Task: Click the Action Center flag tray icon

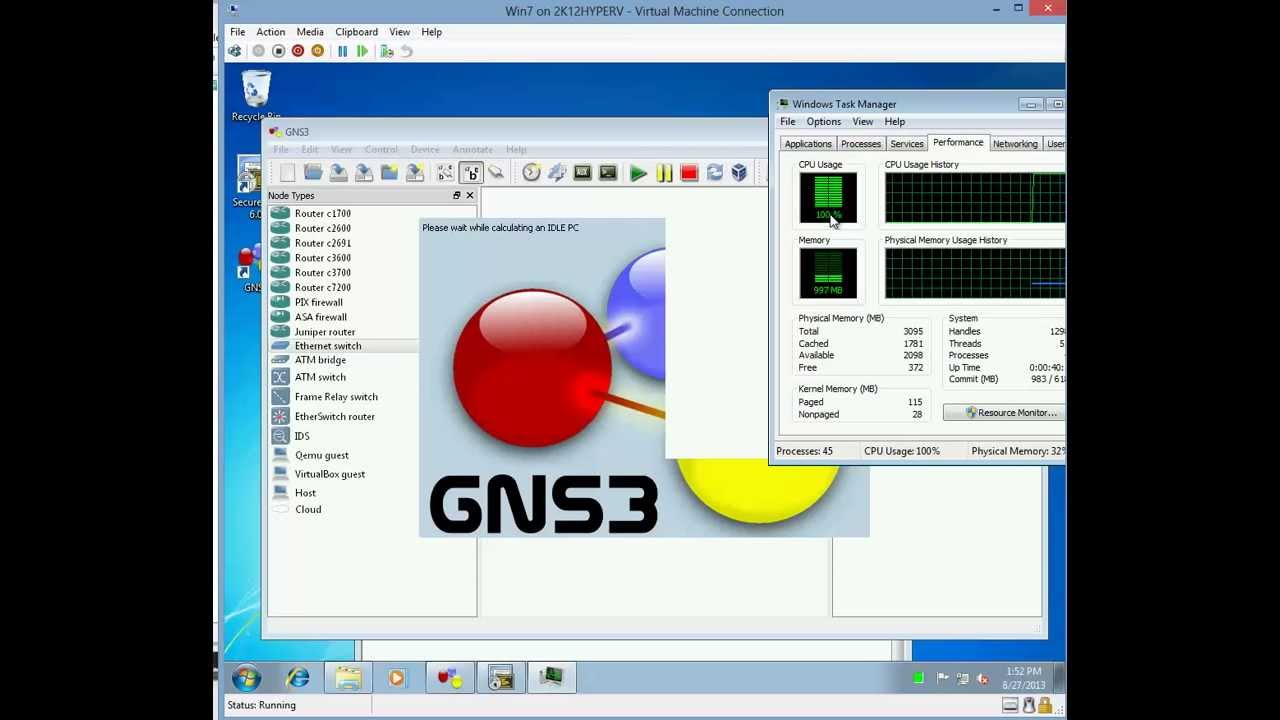Action: pos(942,679)
